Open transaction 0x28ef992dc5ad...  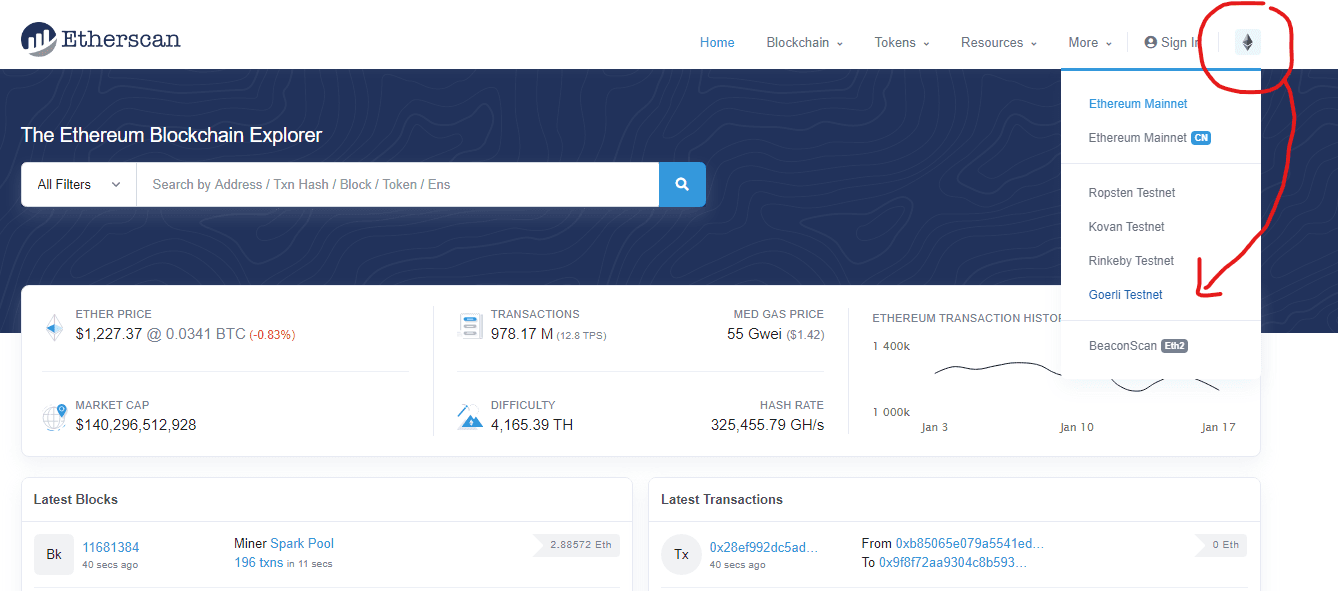(764, 547)
